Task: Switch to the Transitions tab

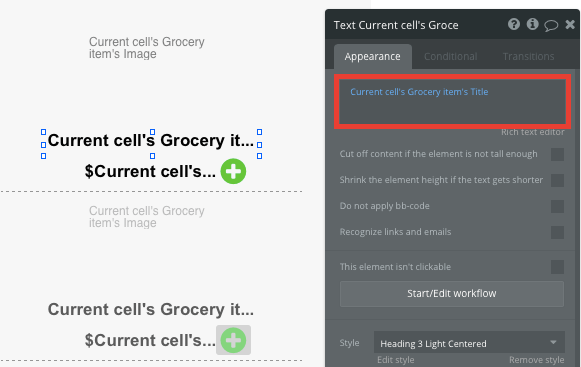Action: coord(528,56)
